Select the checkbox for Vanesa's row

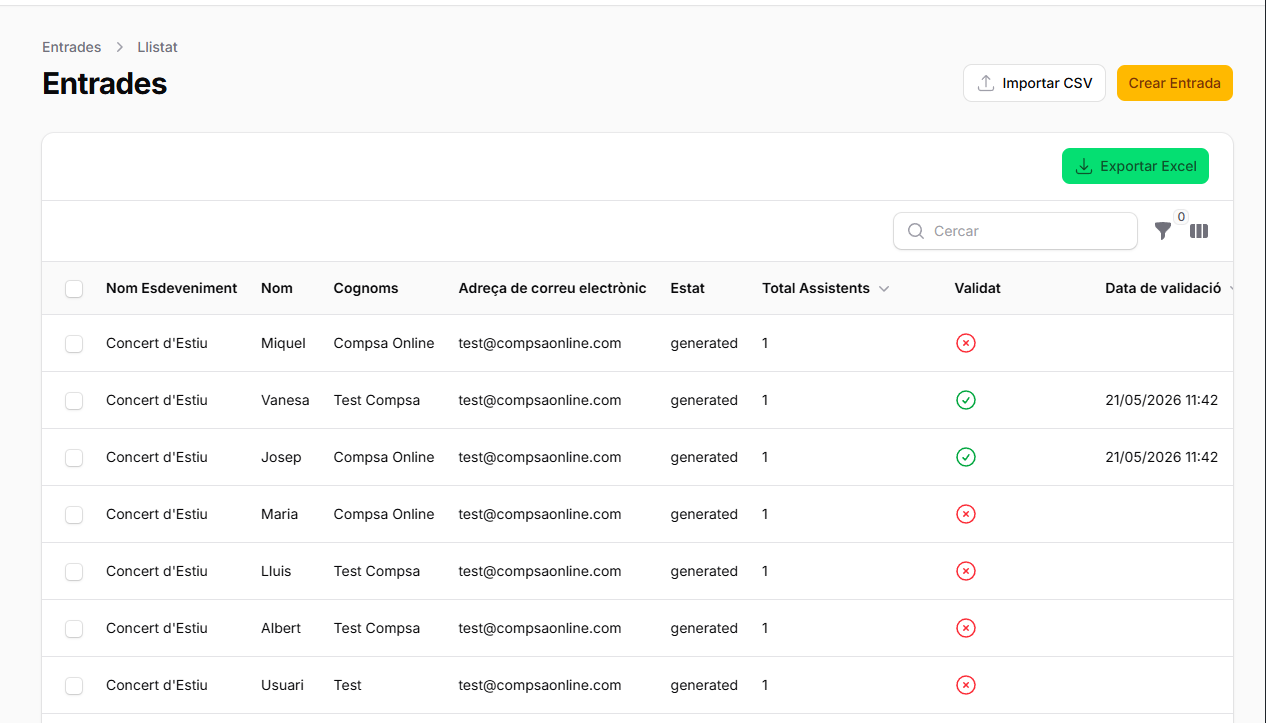coord(74,401)
